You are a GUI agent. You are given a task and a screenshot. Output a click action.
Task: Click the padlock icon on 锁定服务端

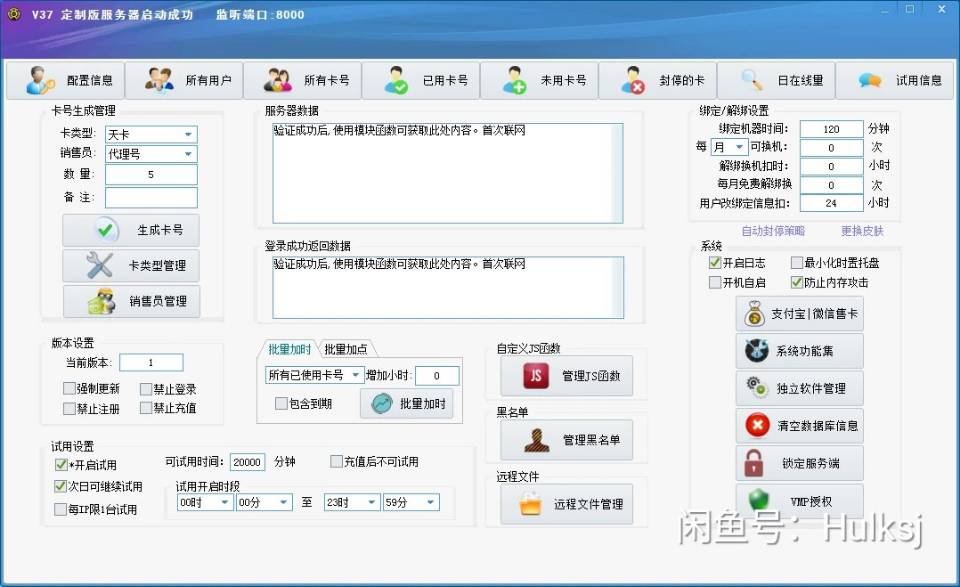[754, 463]
